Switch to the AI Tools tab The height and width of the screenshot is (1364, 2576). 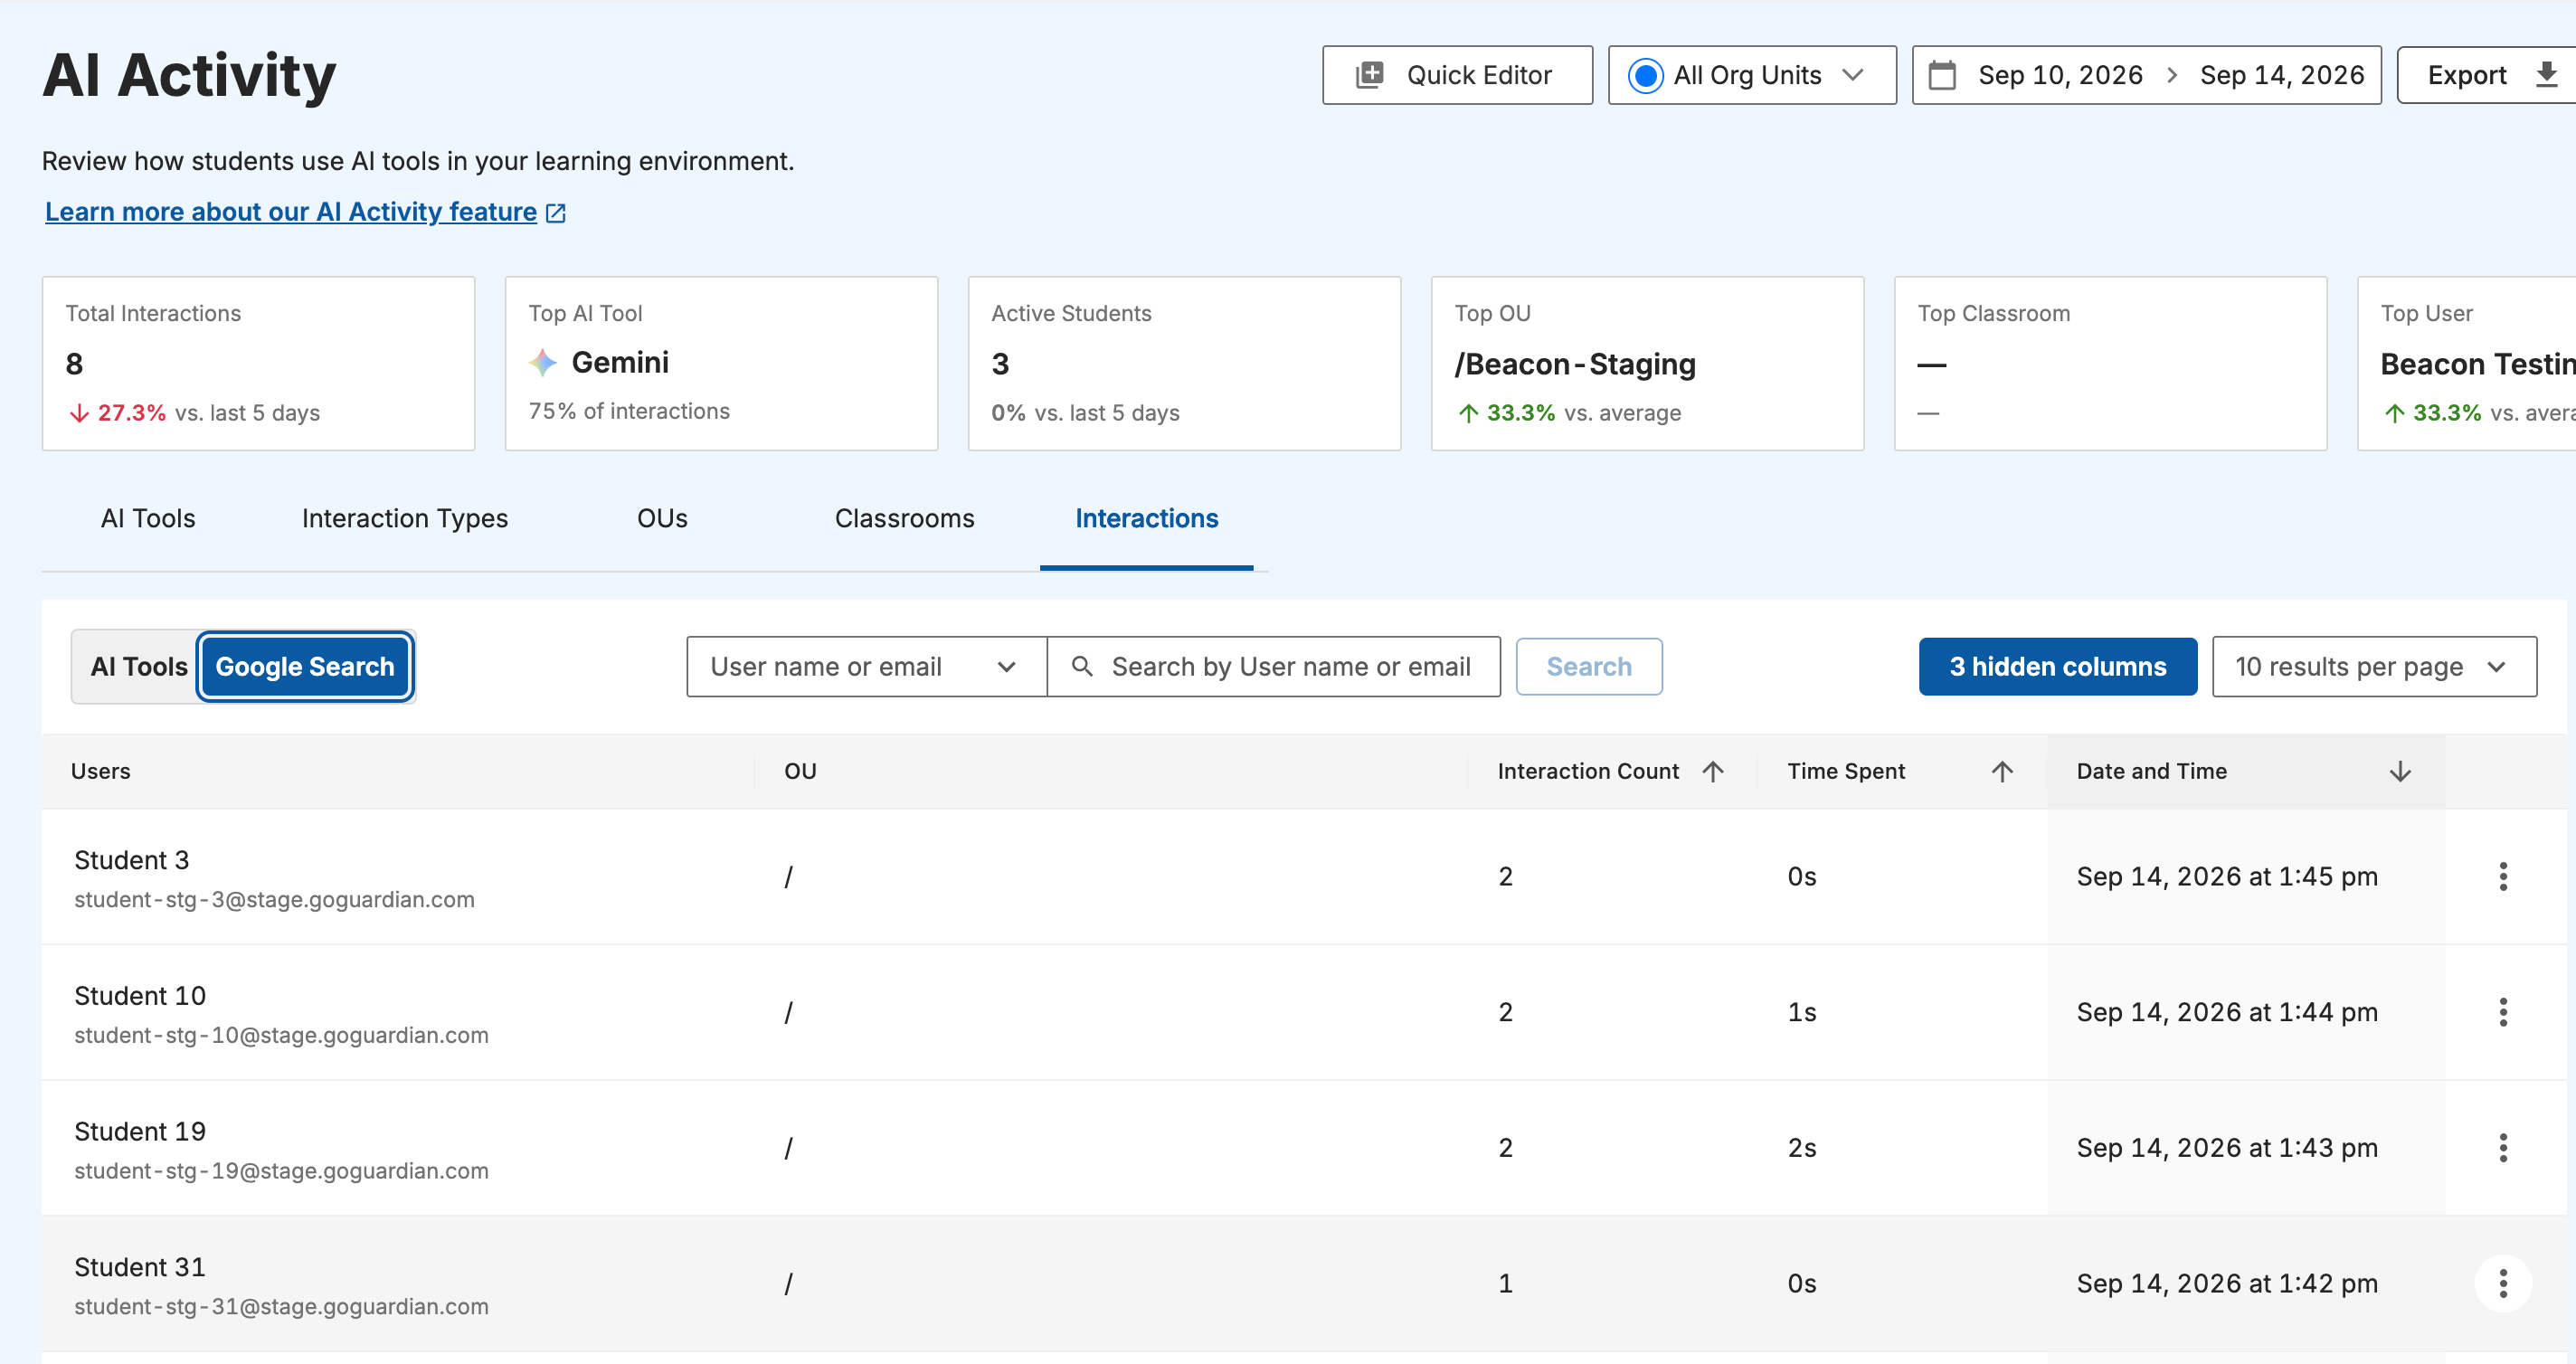[x=148, y=518]
